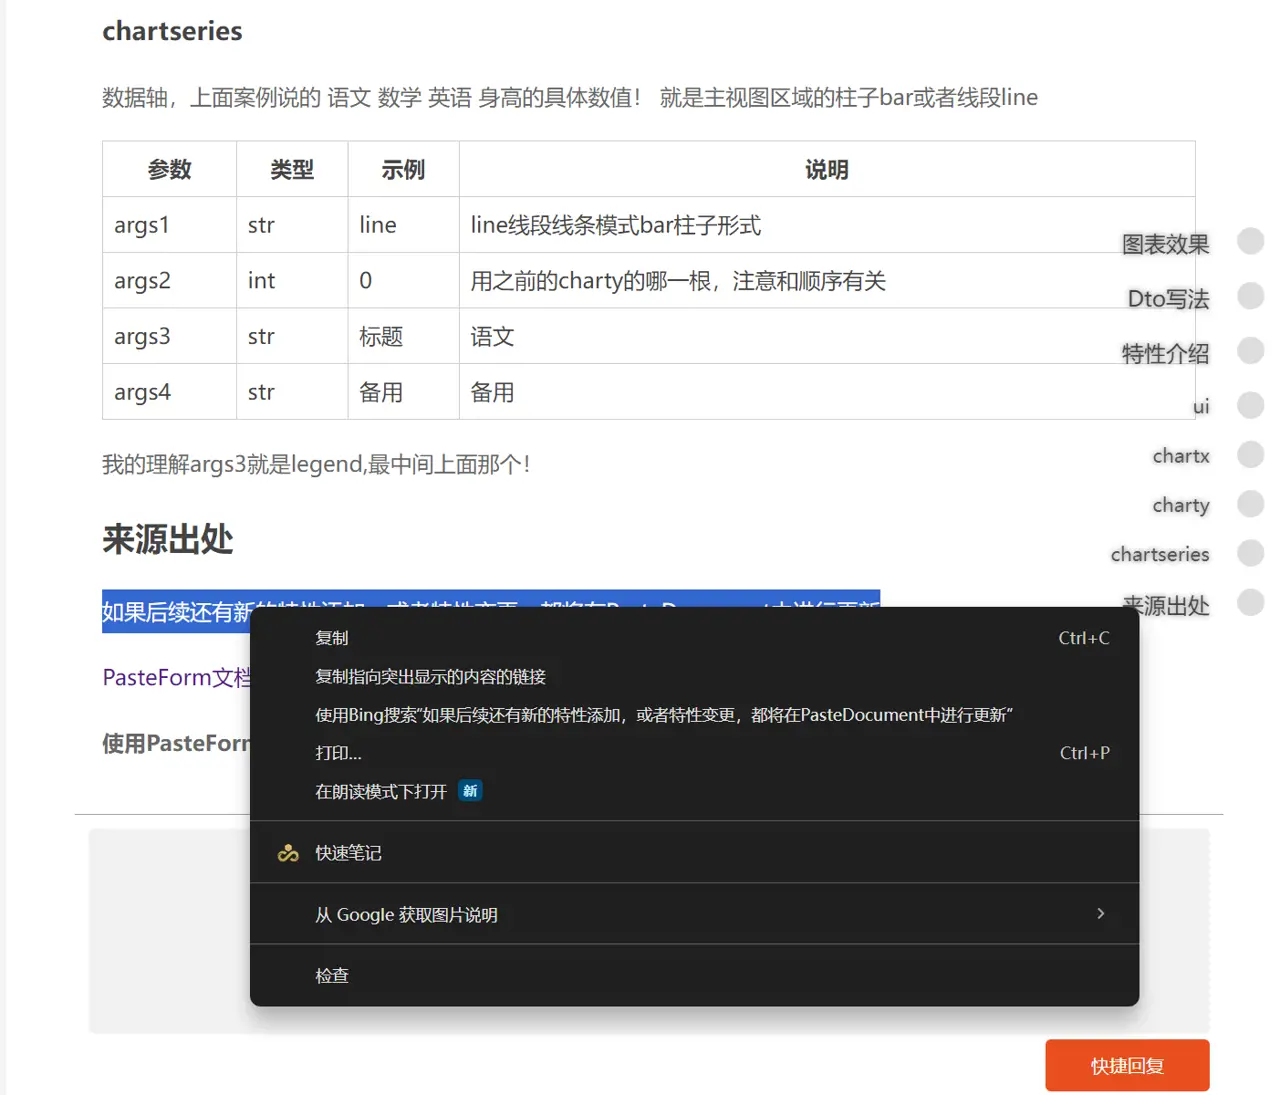Expand the Google image description submenu arrow
The image size is (1280, 1095).
(x=1100, y=914)
